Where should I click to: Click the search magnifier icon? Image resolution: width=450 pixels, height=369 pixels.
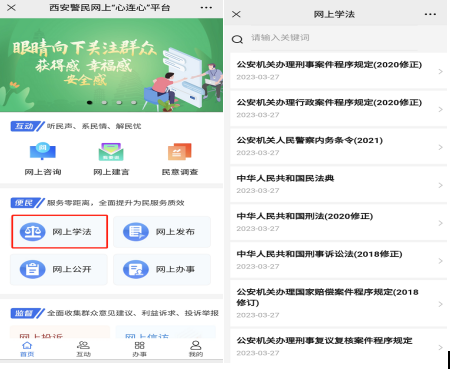click(237, 39)
